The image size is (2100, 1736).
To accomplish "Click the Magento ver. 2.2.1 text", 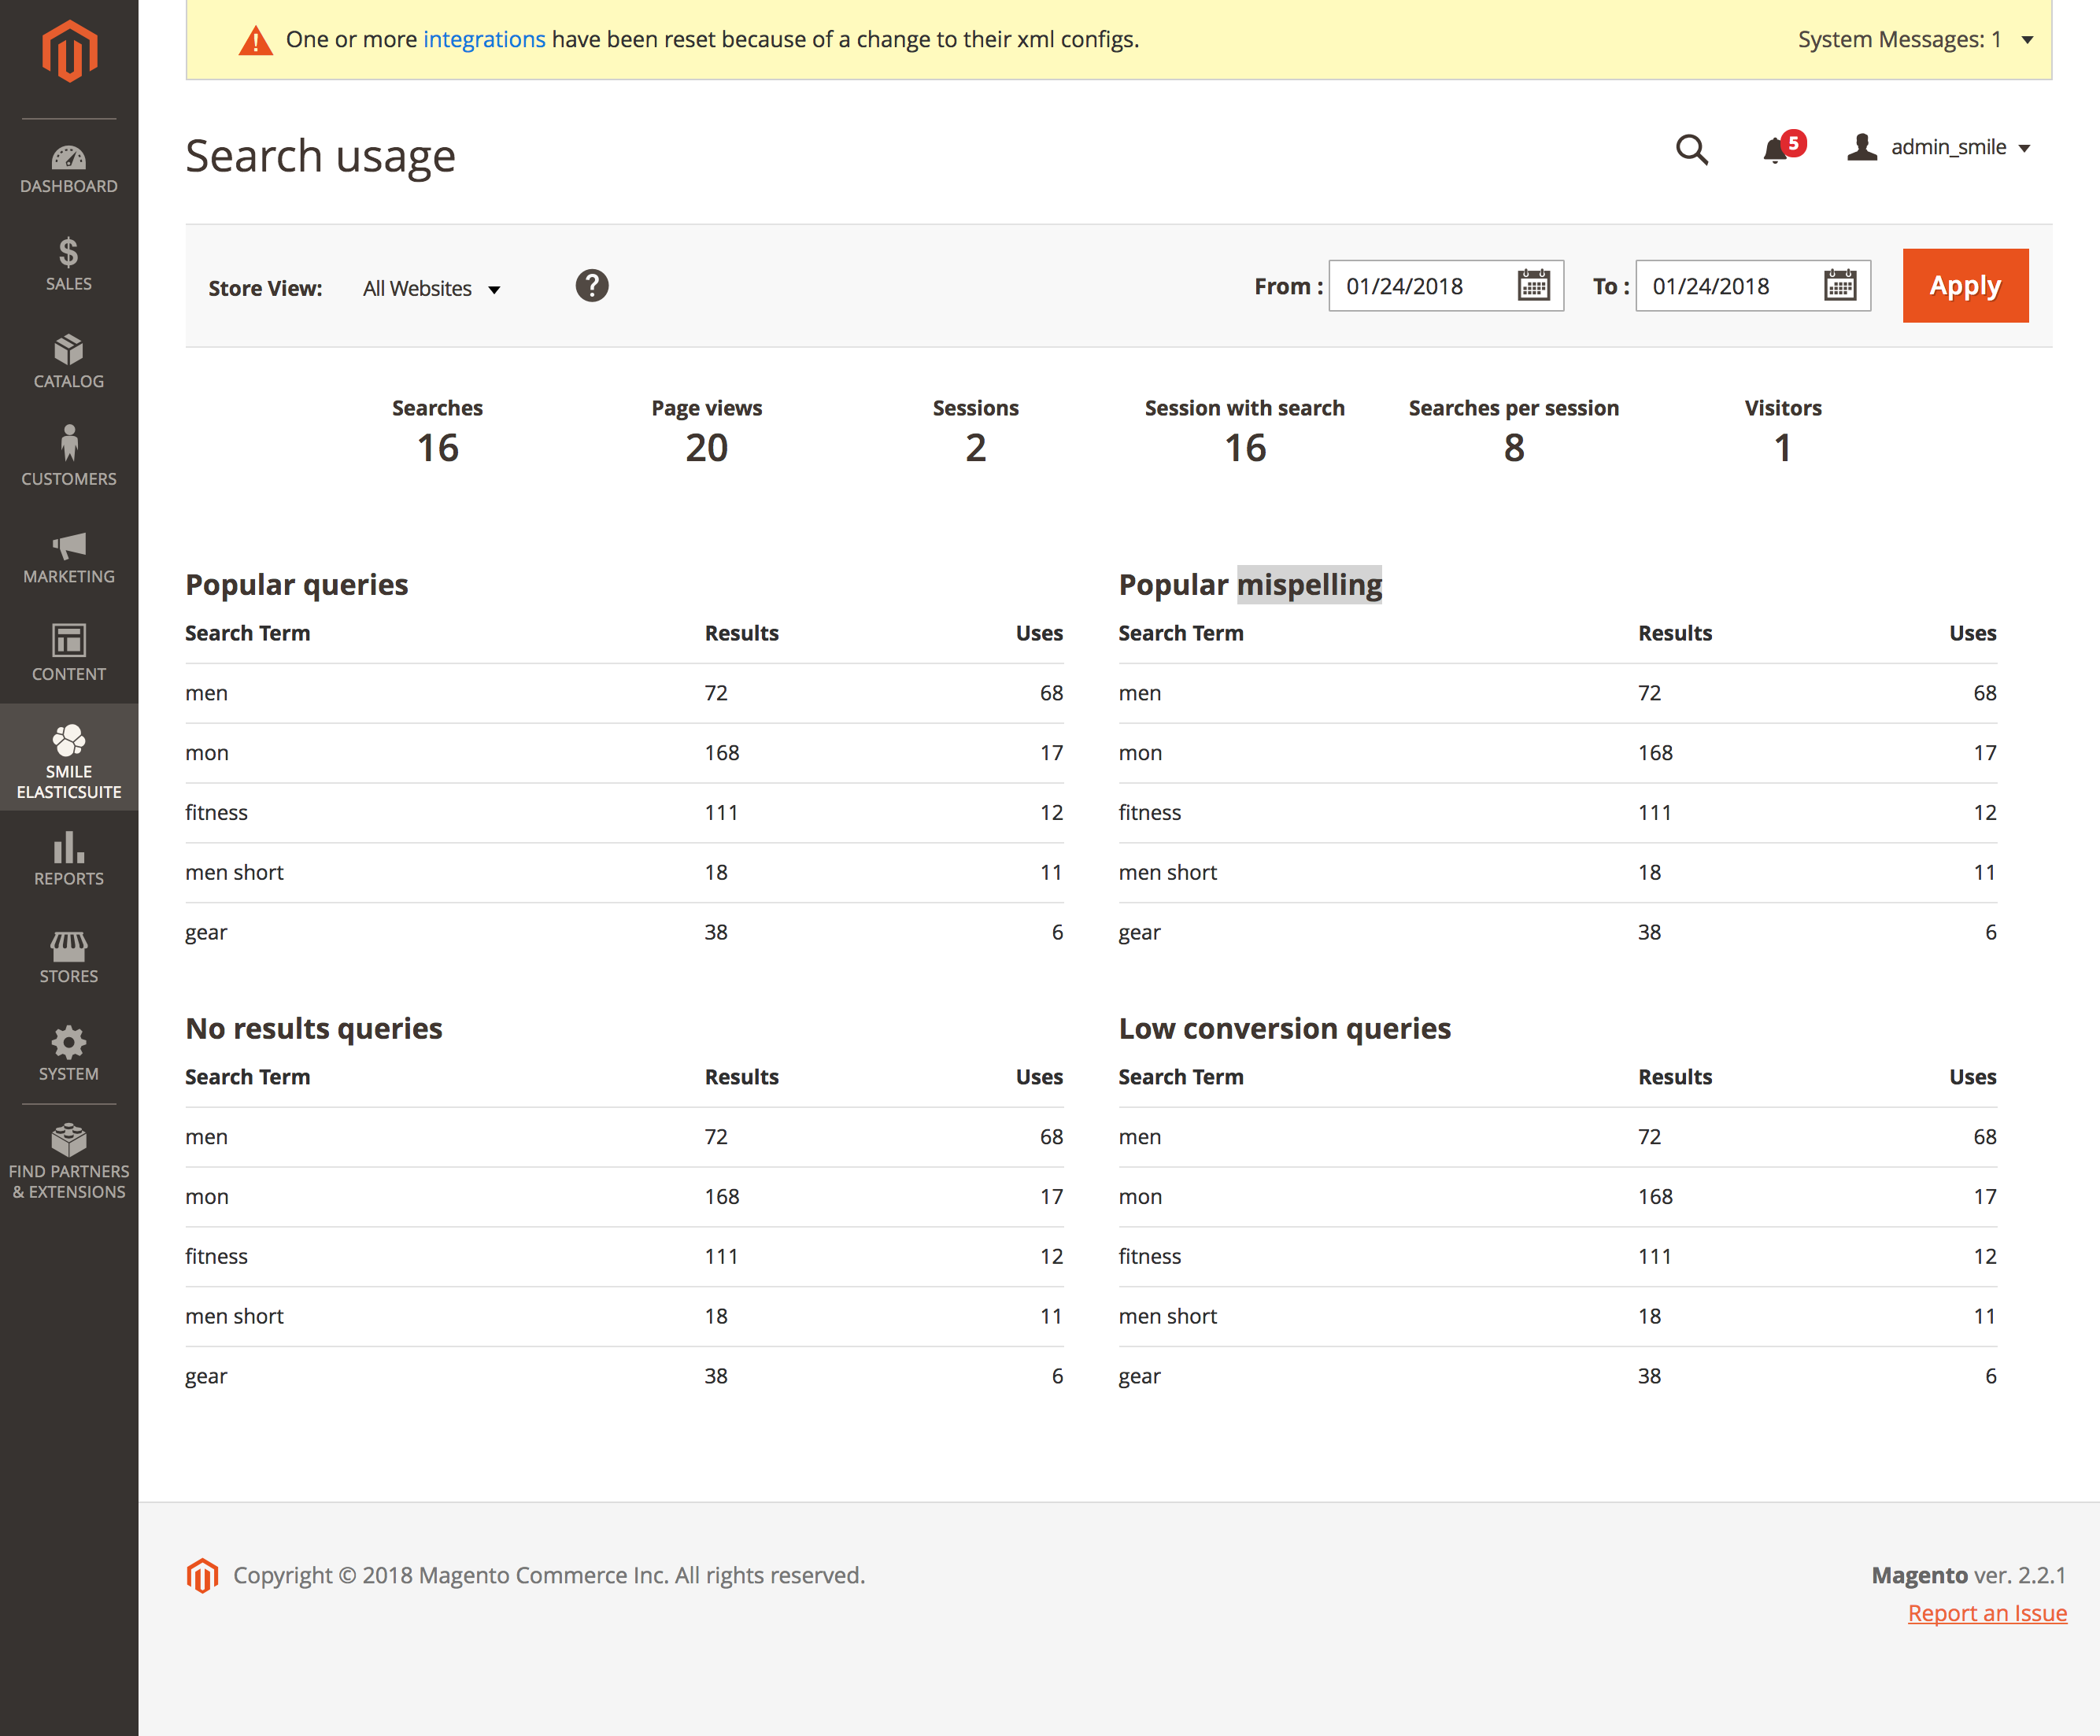I will [x=1968, y=1575].
